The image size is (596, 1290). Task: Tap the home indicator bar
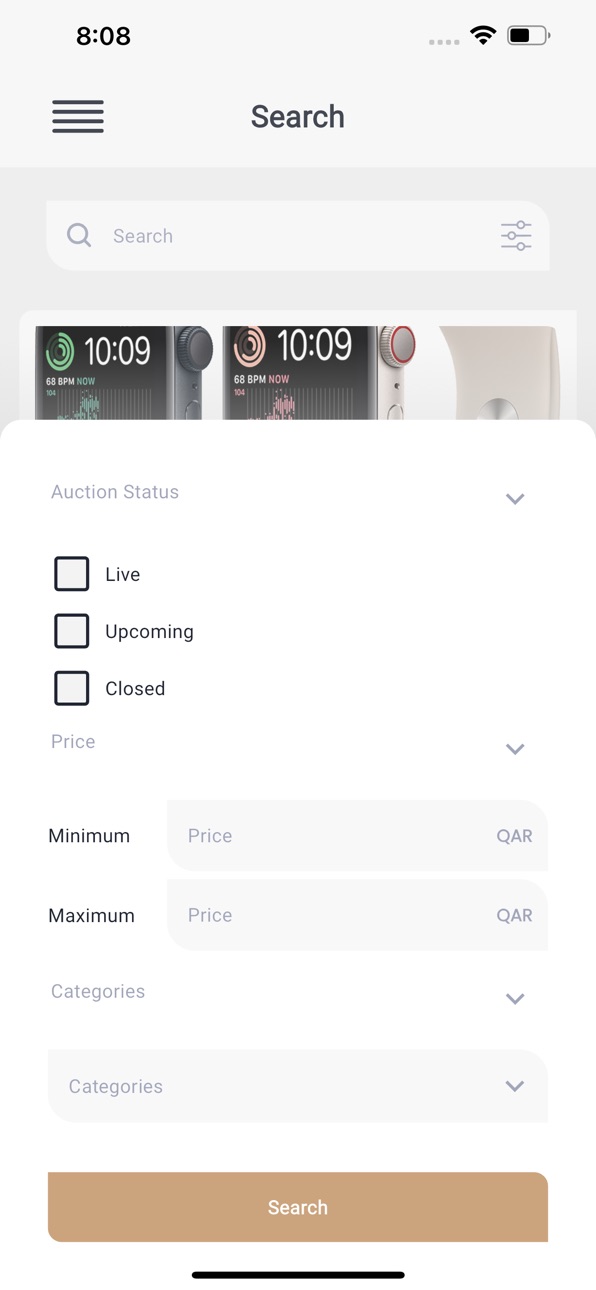(298, 1275)
